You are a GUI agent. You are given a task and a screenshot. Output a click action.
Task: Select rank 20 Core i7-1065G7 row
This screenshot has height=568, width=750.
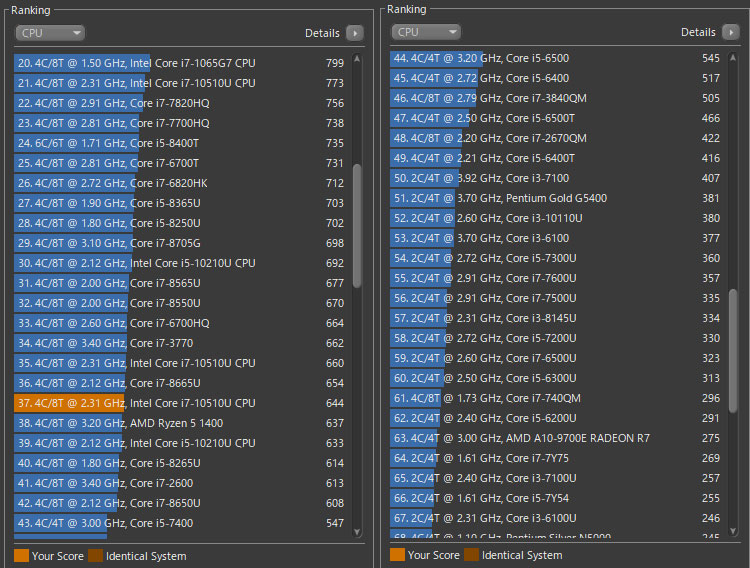pyautogui.click(x=181, y=63)
